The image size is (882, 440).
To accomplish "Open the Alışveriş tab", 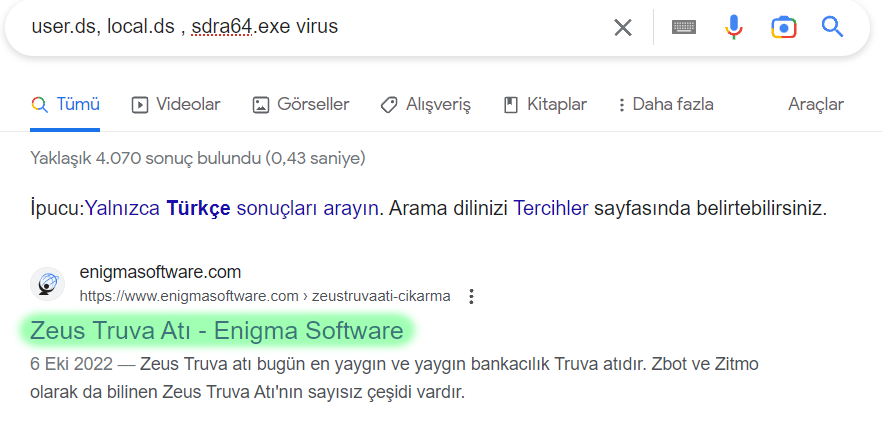I will [x=425, y=104].
